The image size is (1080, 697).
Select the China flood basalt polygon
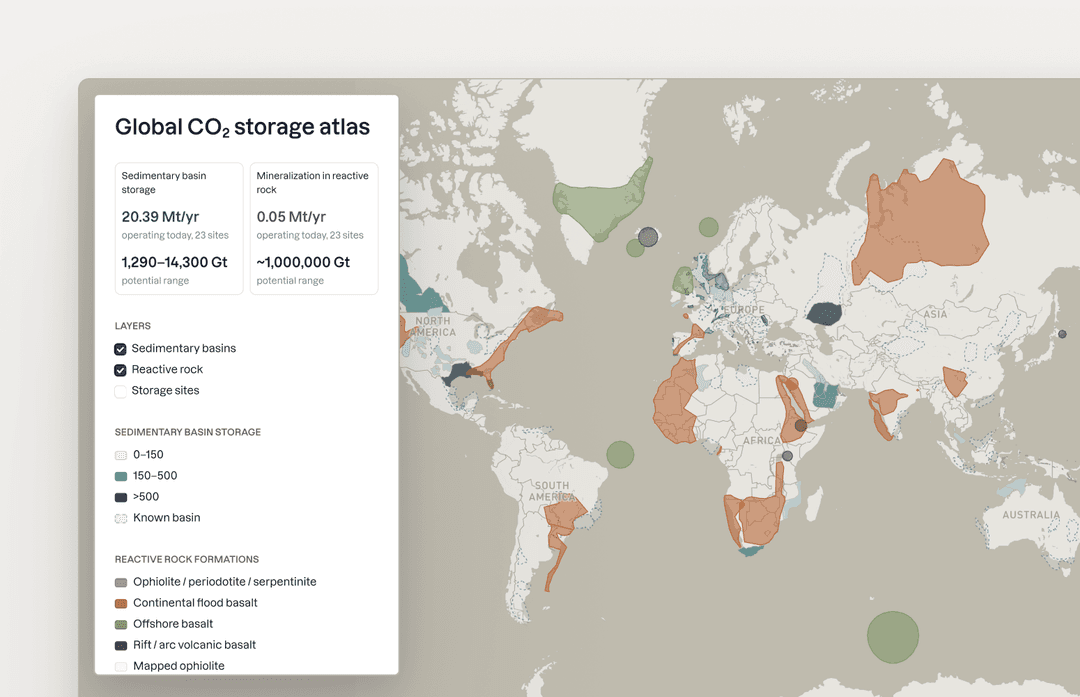pyautogui.click(x=955, y=382)
